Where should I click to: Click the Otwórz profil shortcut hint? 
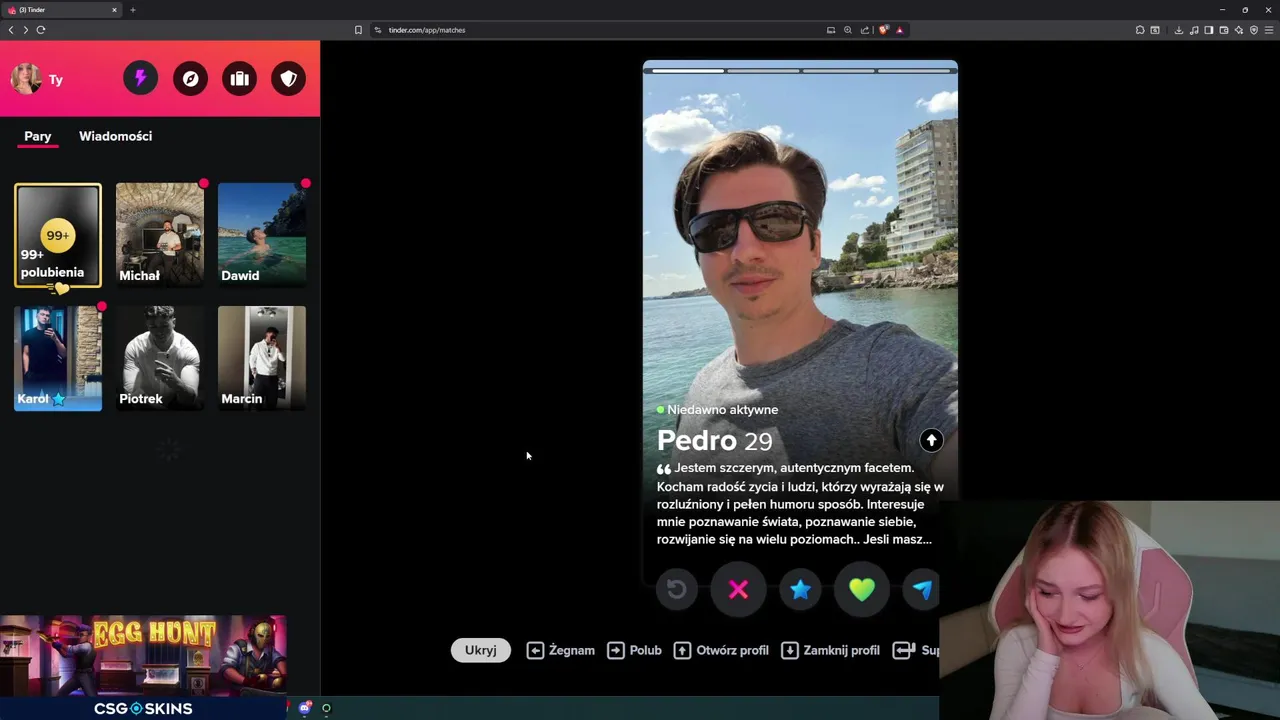coord(721,650)
